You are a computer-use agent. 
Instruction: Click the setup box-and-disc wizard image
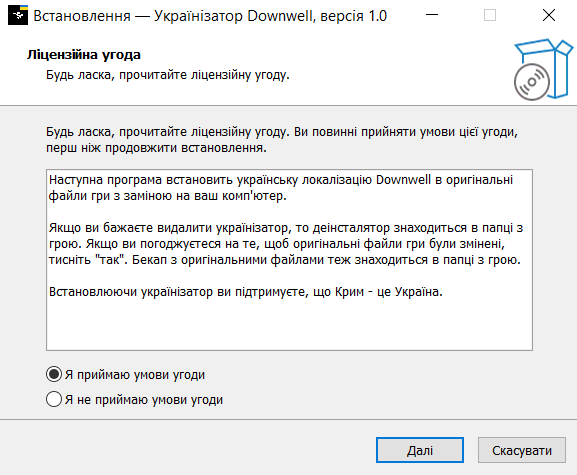tap(543, 69)
